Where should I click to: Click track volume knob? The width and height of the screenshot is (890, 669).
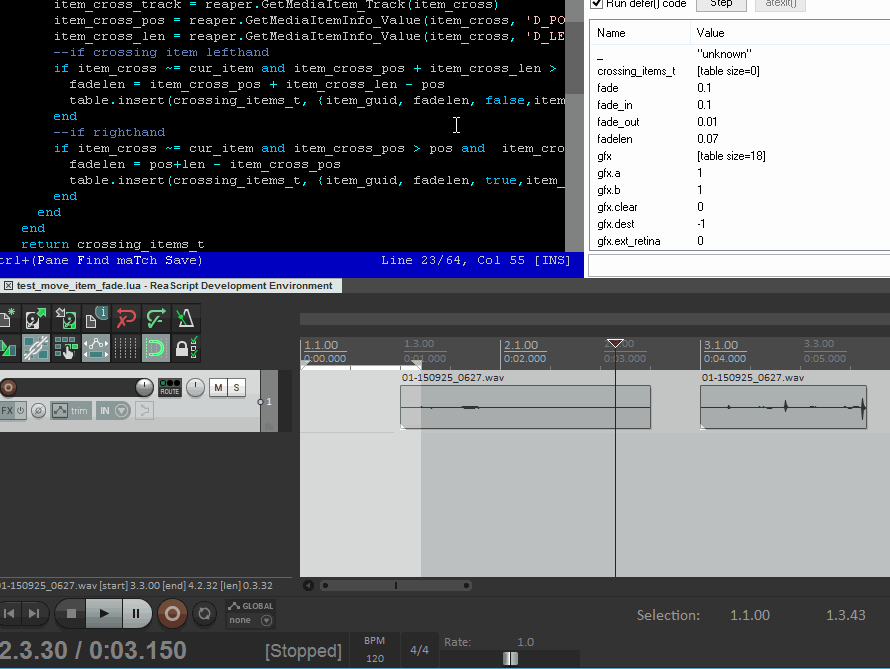(x=144, y=388)
